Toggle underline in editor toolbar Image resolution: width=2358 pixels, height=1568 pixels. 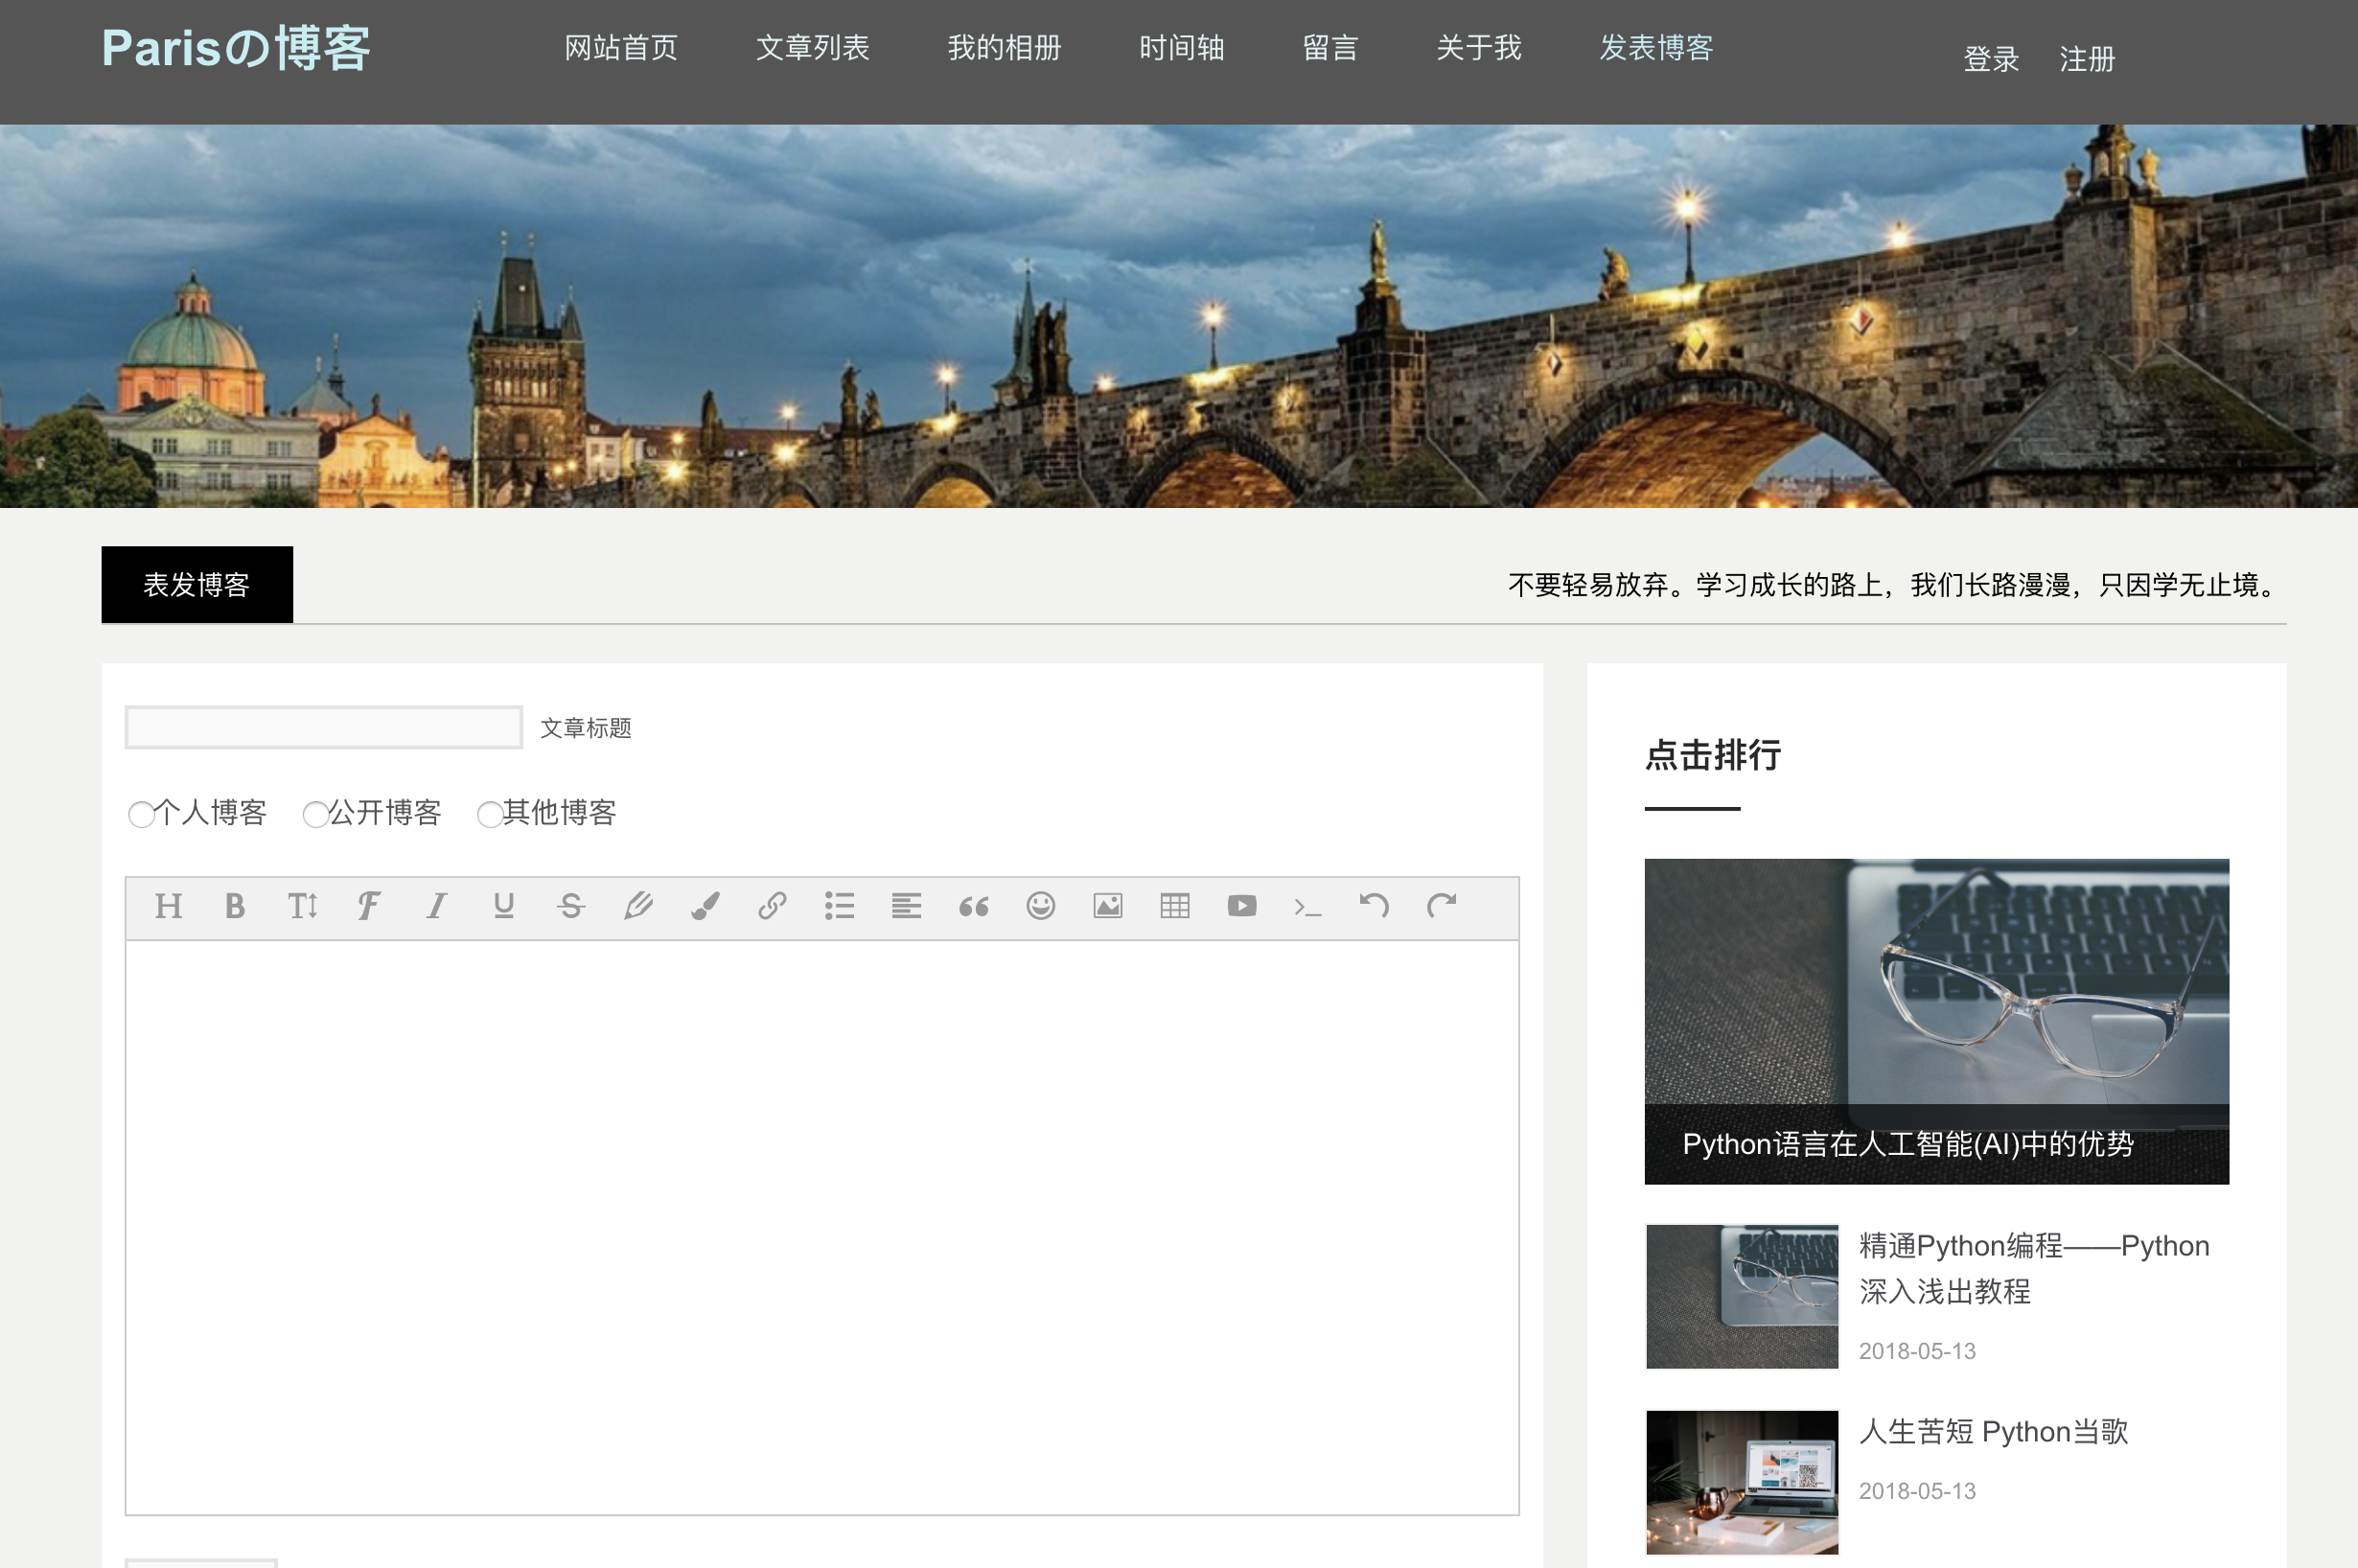(503, 906)
